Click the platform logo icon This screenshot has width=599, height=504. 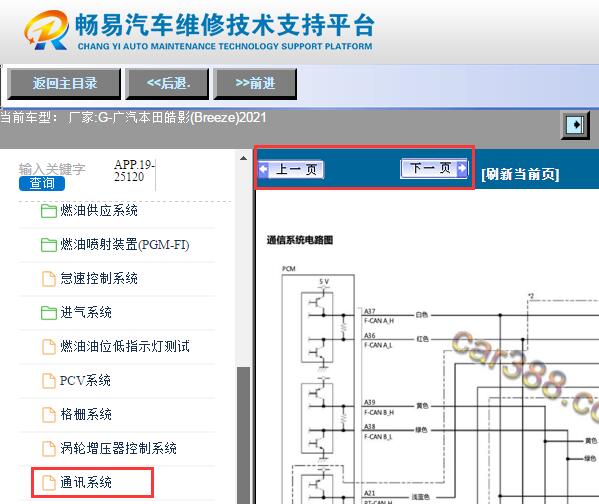[47, 30]
